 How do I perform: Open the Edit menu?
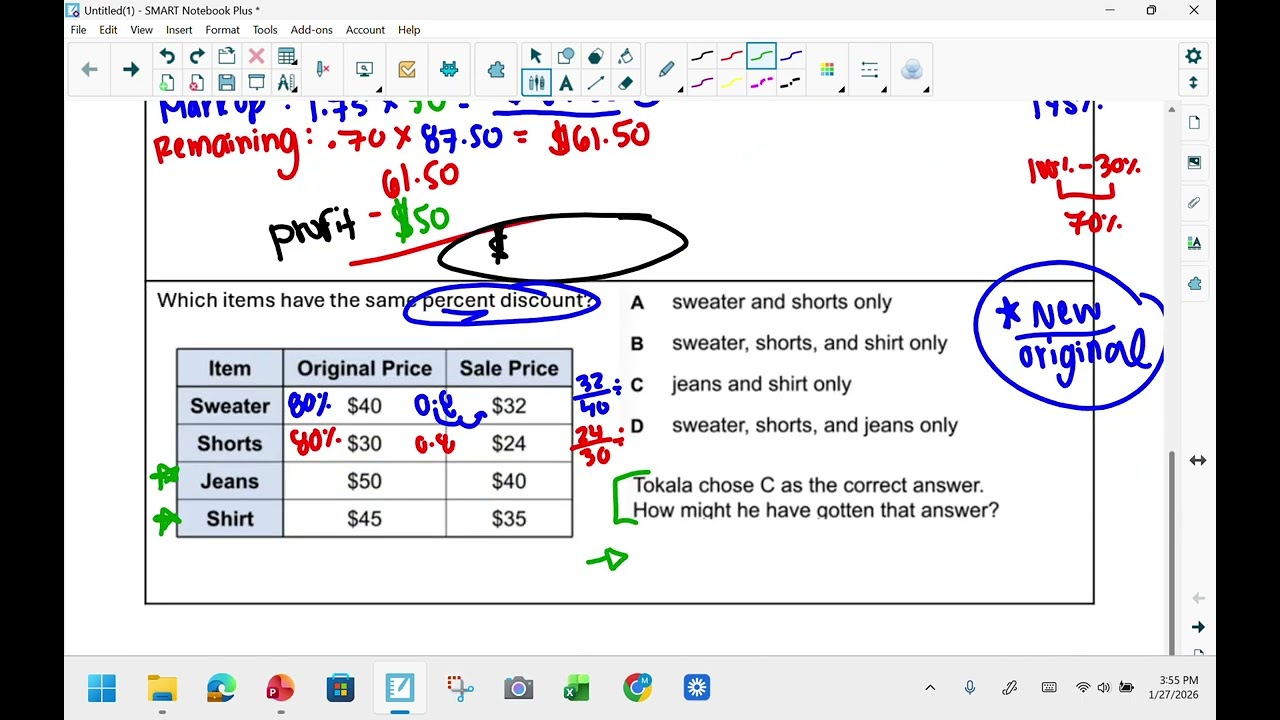click(108, 30)
